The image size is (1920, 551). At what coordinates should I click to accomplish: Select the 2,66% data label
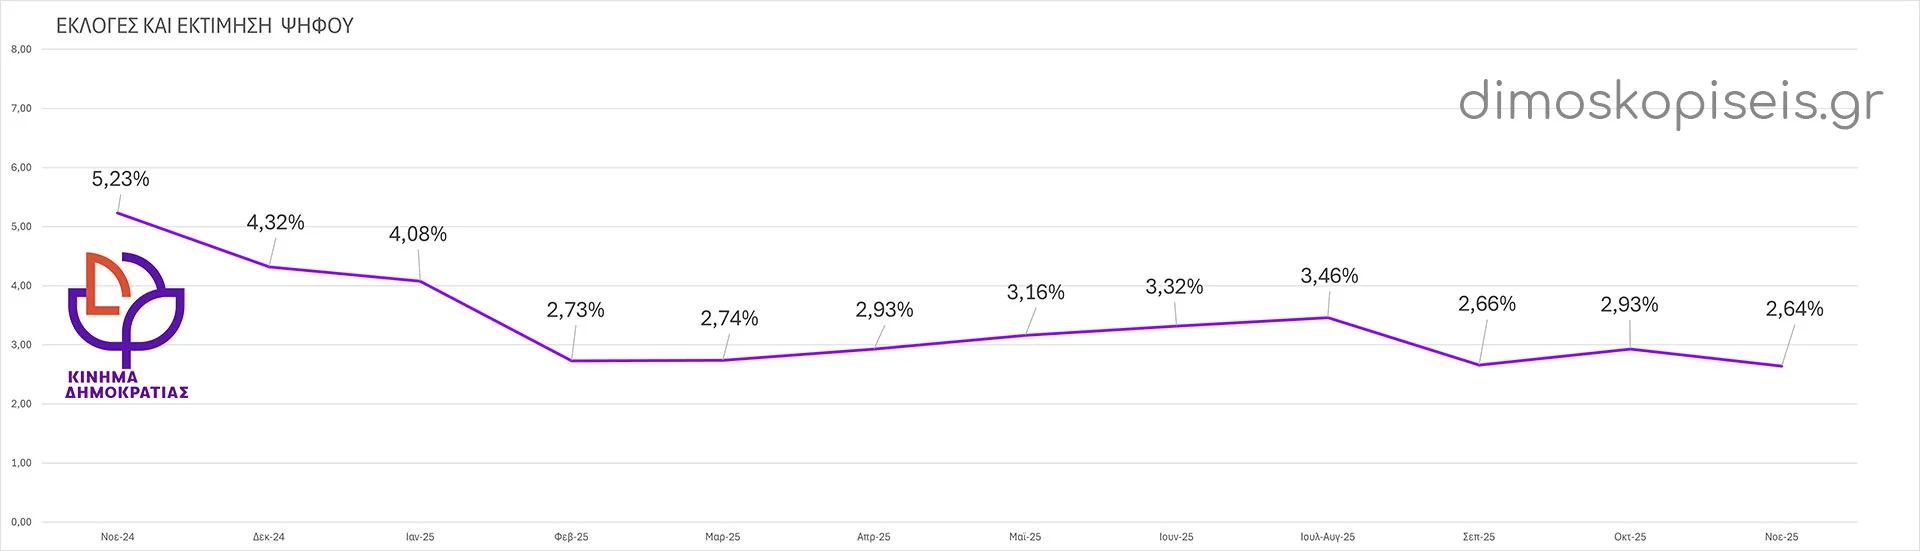pos(1487,304)
